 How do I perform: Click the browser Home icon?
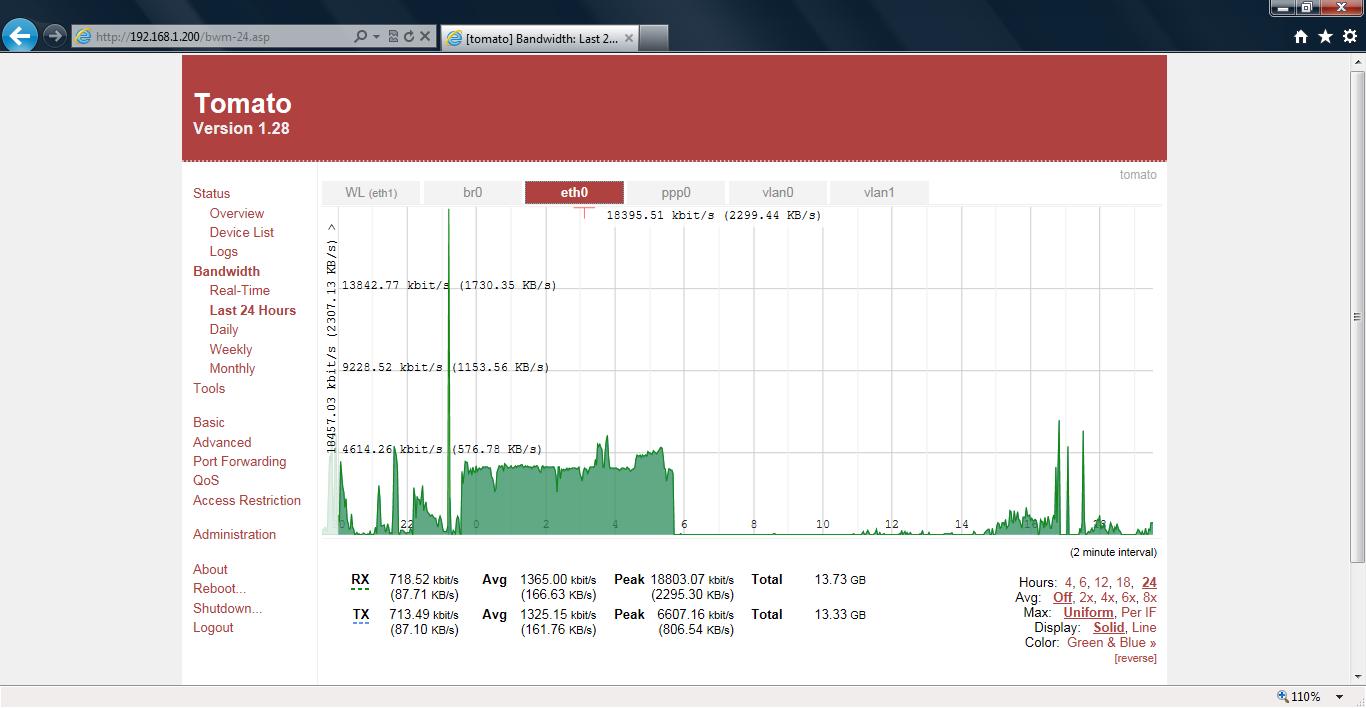(1301, 36)
